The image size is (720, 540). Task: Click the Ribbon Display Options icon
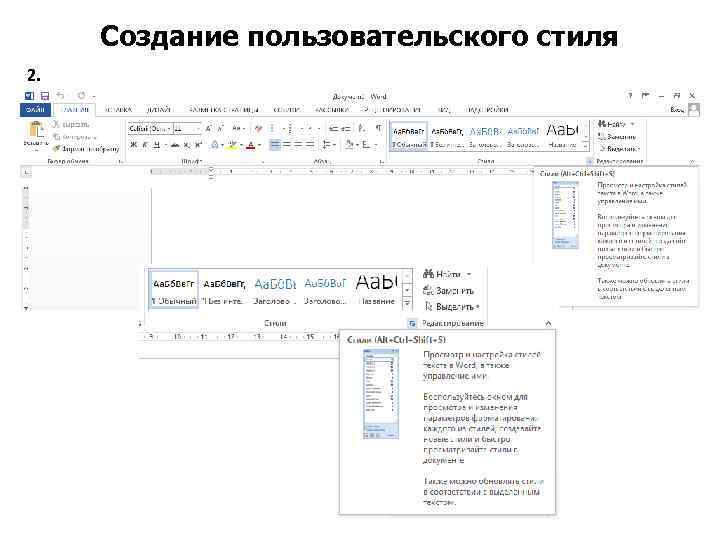pyautogui.click(x=646, y=96)
